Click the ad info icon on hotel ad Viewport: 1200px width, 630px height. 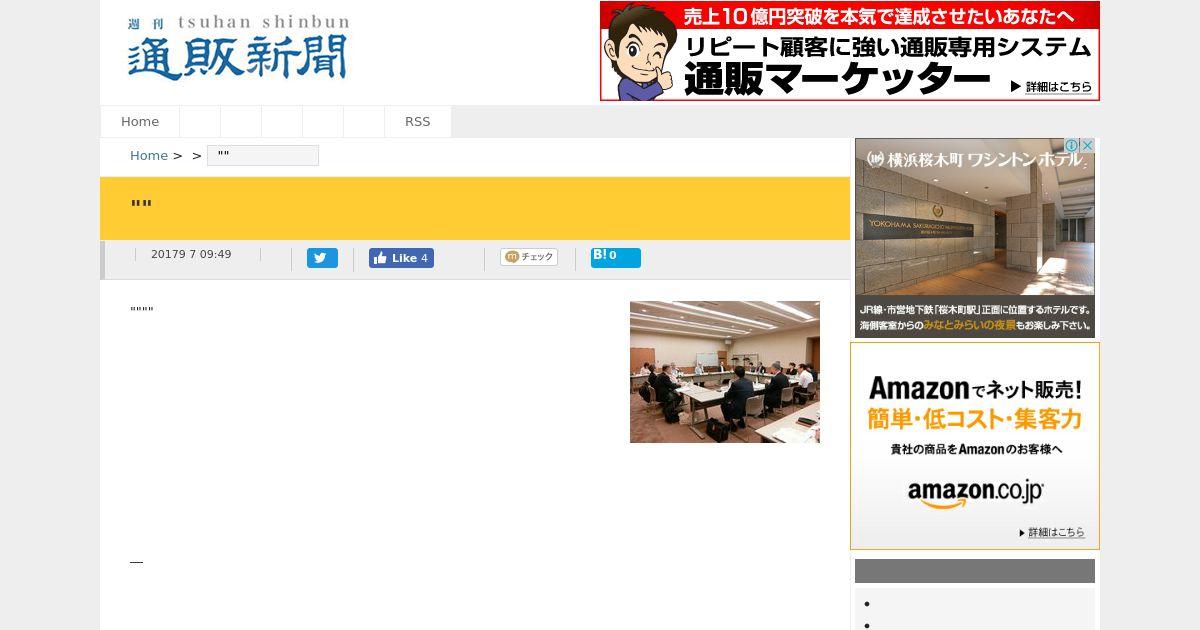pyautogui.click(x=1072, y=145)
